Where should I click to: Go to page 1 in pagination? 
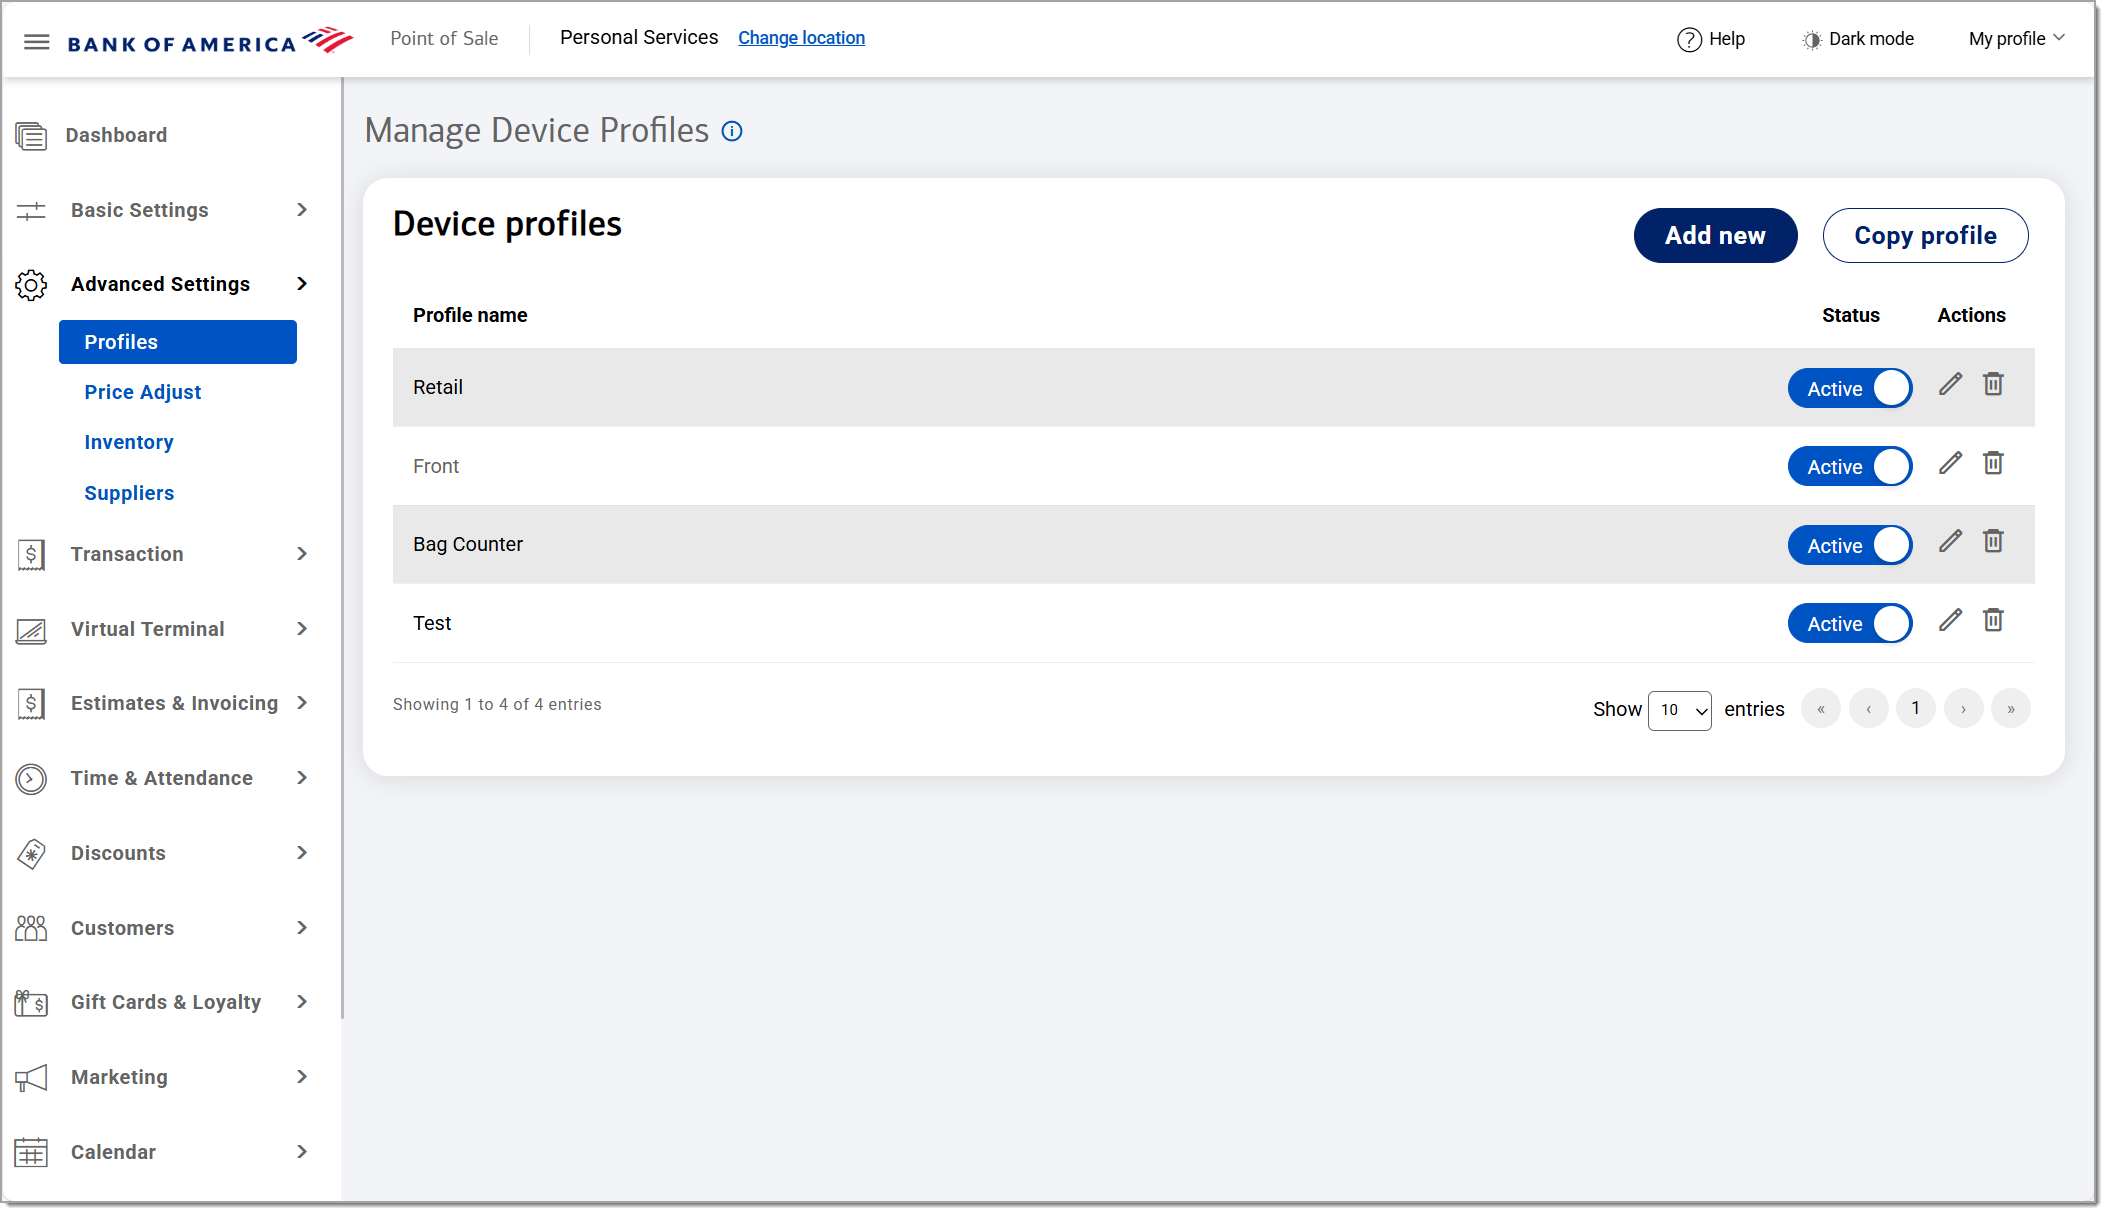(1915, 709)
